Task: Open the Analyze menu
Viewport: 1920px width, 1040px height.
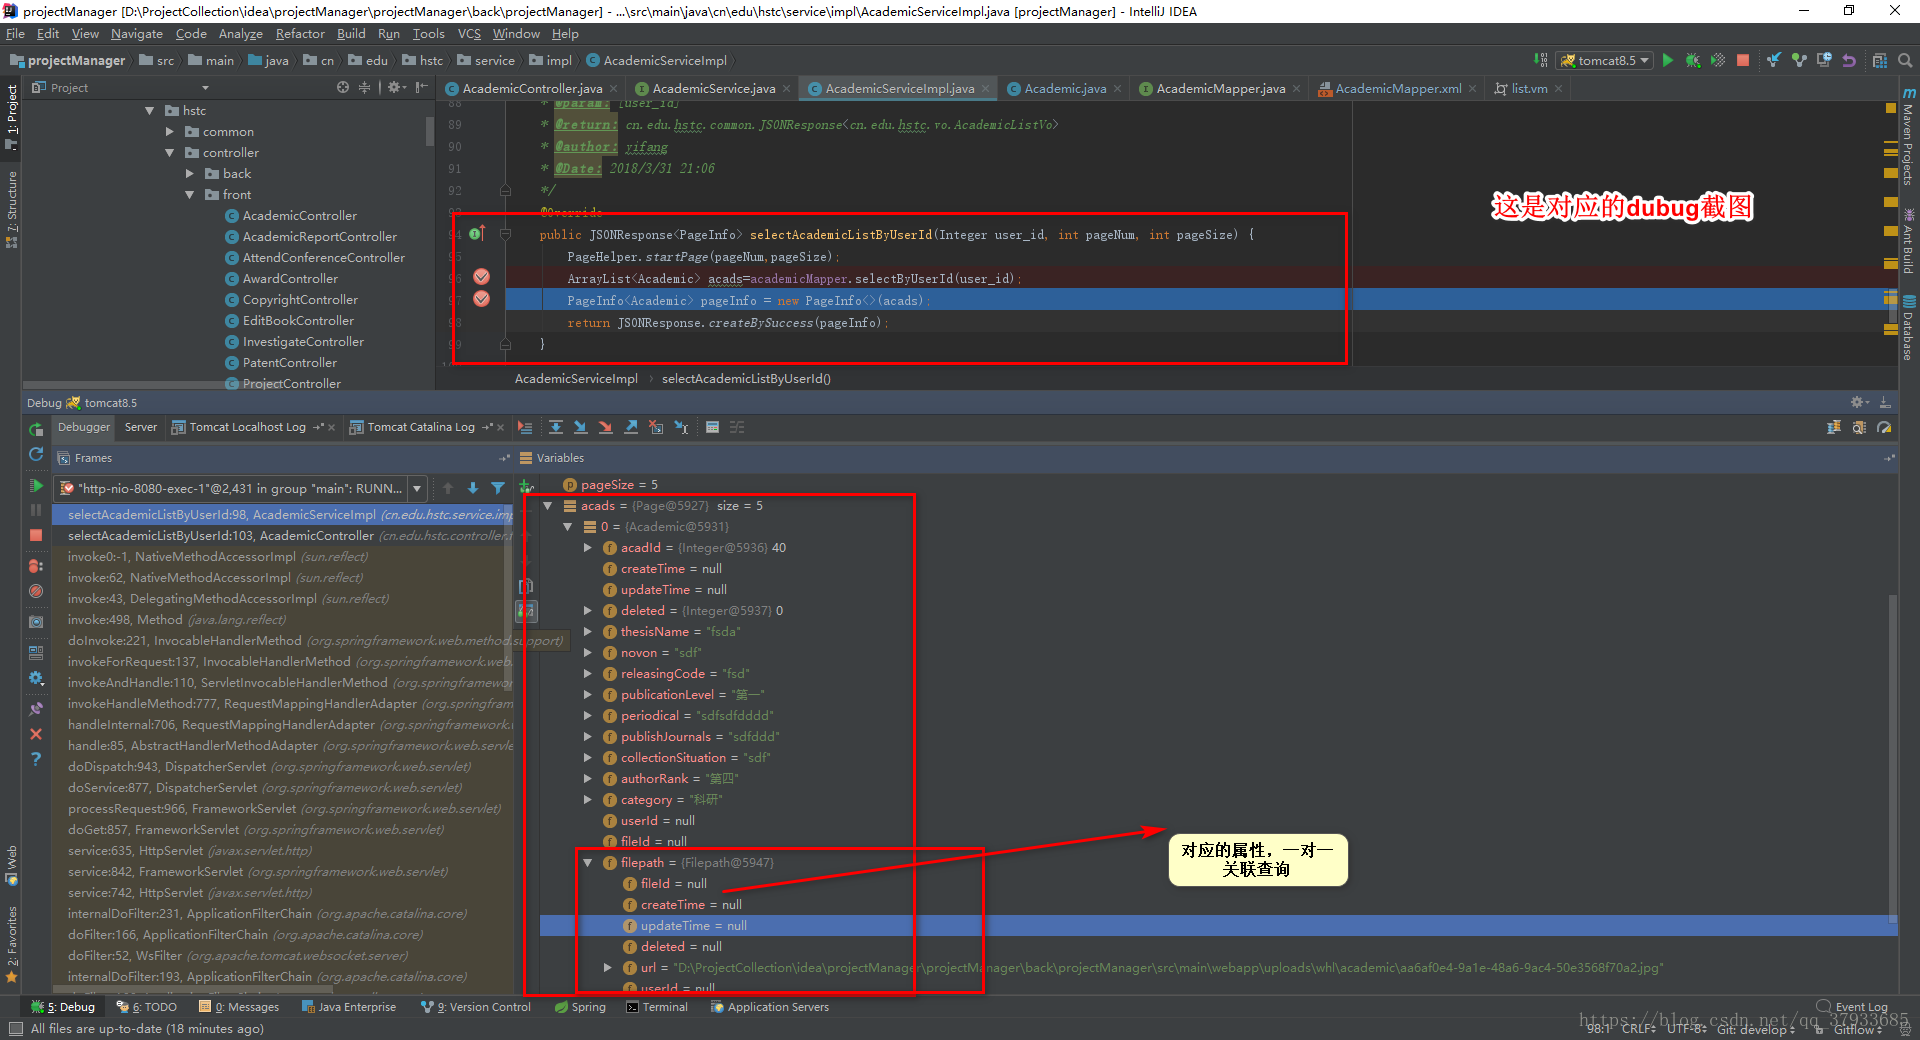Action: point(240,34)
